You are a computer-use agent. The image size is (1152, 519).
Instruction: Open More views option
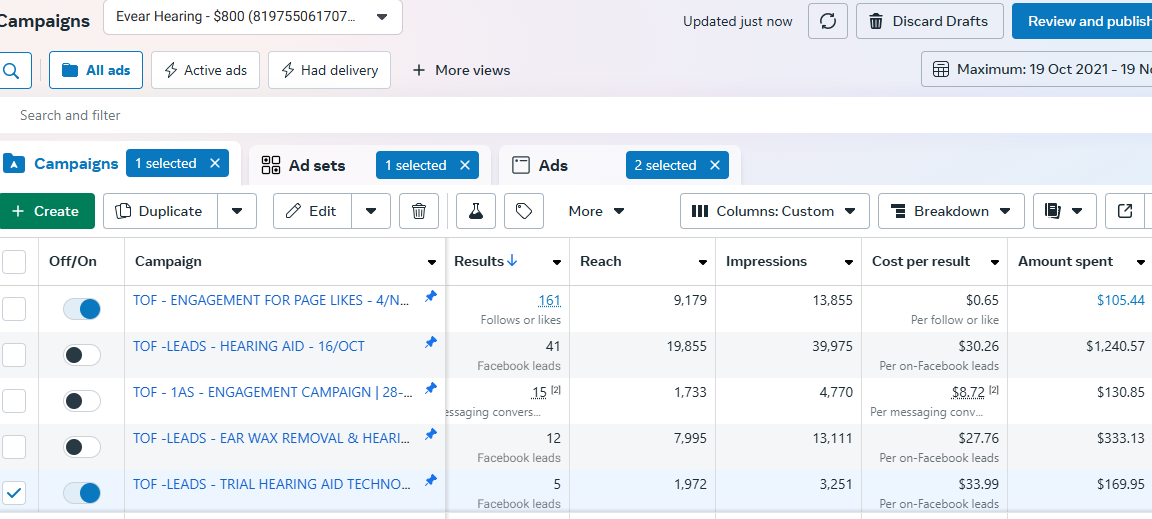pyautogui.click(x=461, y=70)
